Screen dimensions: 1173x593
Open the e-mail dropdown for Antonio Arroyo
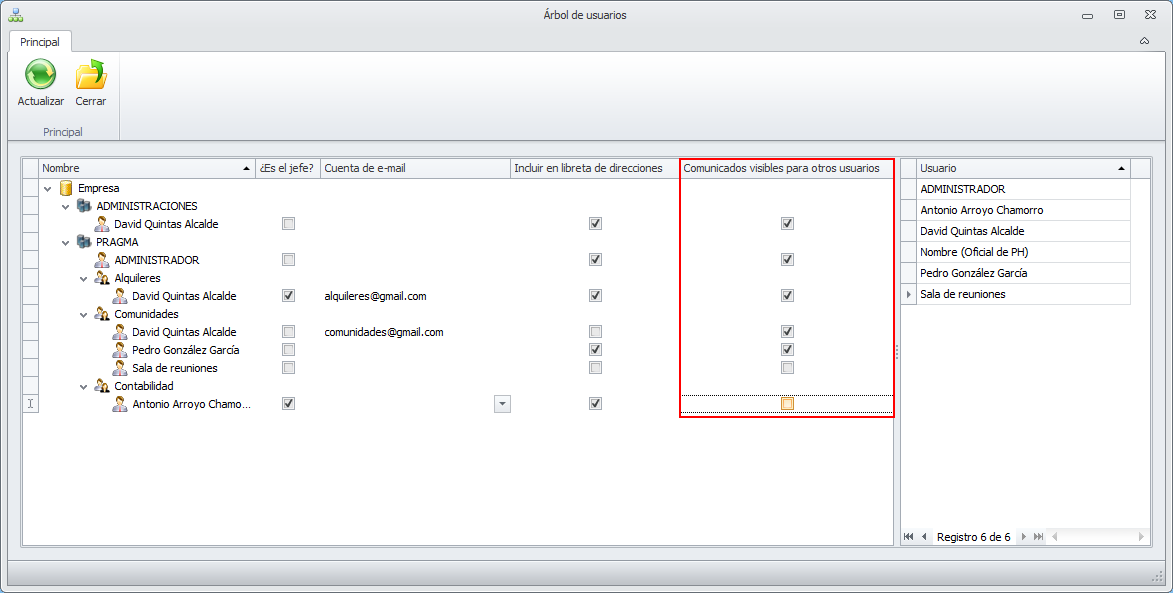(502, 404)
